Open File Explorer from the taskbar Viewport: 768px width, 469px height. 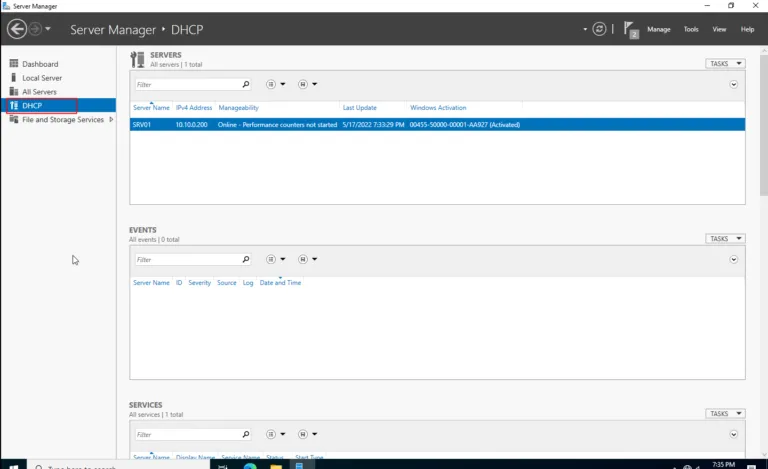(x=276, y=466)
